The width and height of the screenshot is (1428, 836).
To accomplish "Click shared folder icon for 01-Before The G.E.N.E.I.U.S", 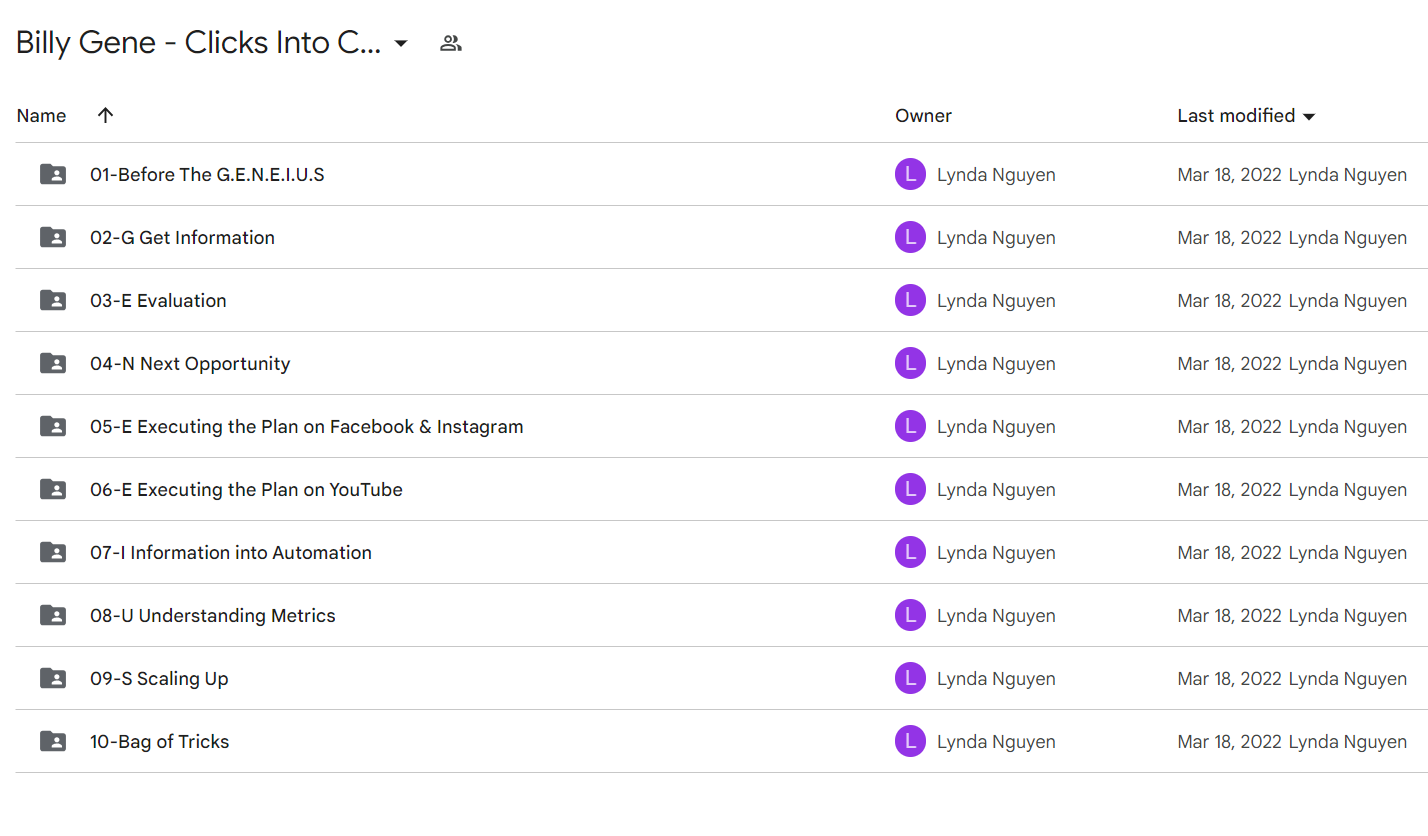I will click(53, 174).
